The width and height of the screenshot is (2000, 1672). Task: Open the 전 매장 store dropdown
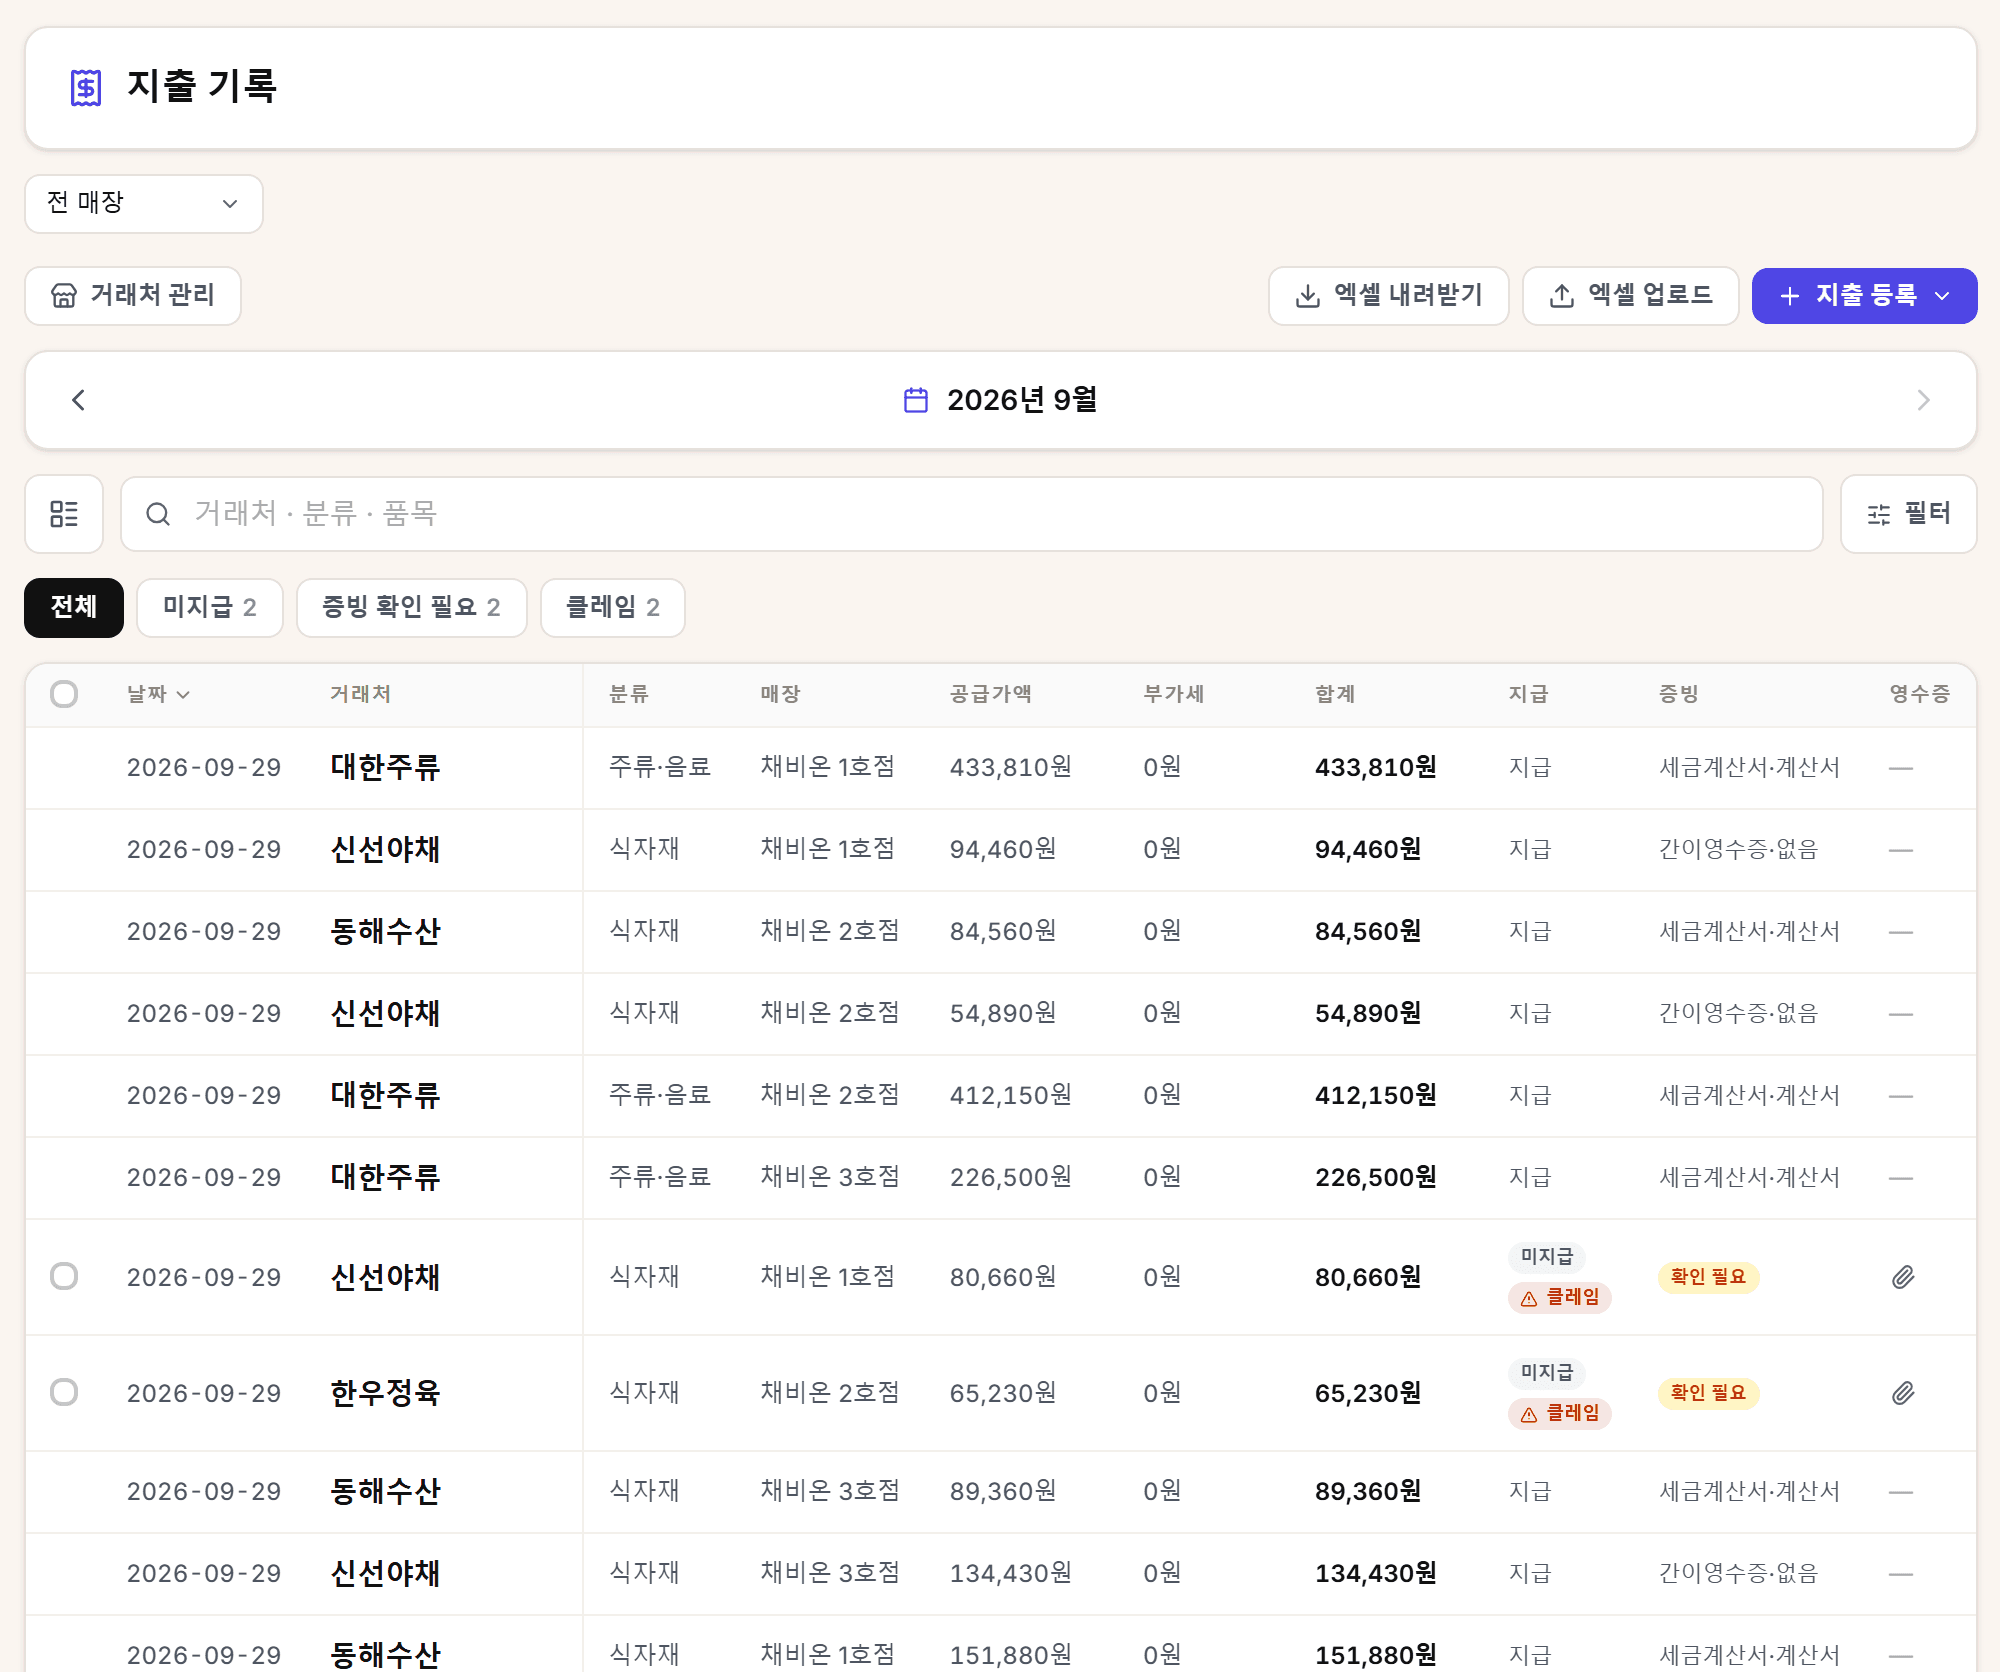[144, 204]
